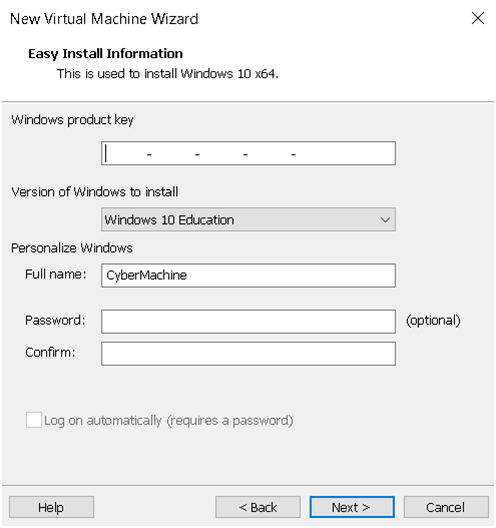Click the 'Personalize Windows' label
The height and width of the screenshot is (528, 496).
pos(72,248)
